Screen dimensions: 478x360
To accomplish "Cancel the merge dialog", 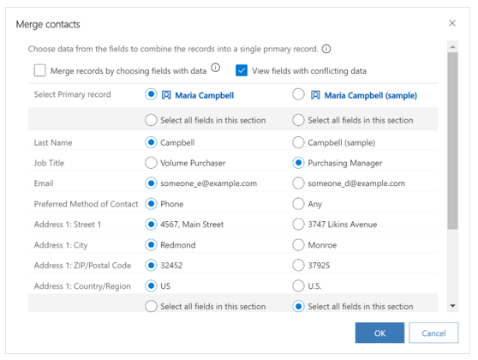I will point(434,333).
